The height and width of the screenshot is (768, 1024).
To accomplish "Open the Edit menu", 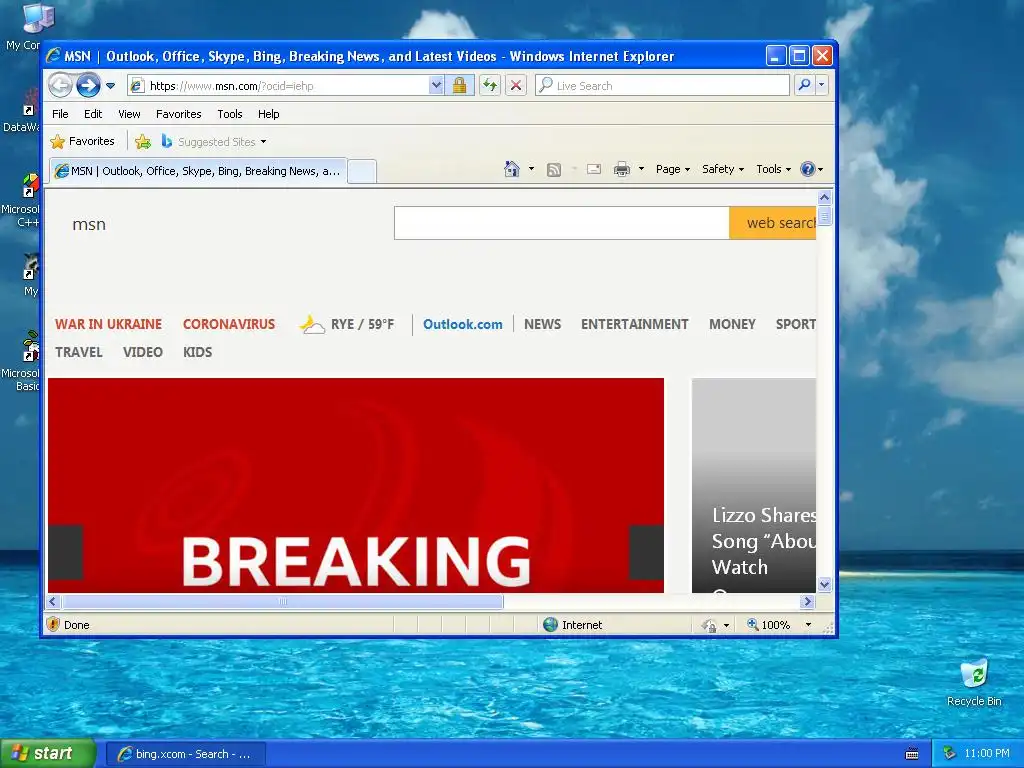I will (x=93, y=114).
